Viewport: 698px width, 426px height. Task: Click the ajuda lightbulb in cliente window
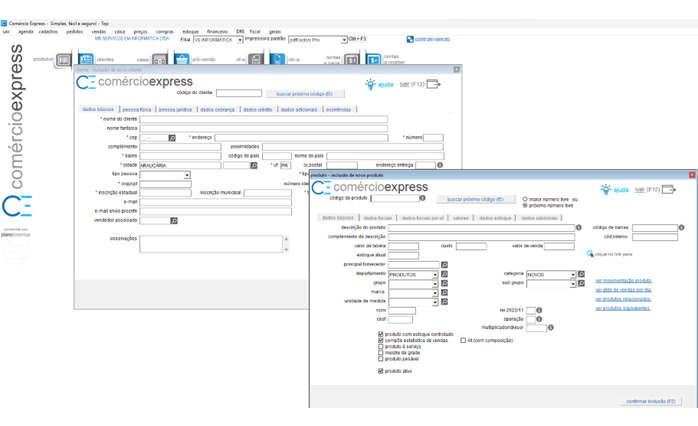coord(370,84)
